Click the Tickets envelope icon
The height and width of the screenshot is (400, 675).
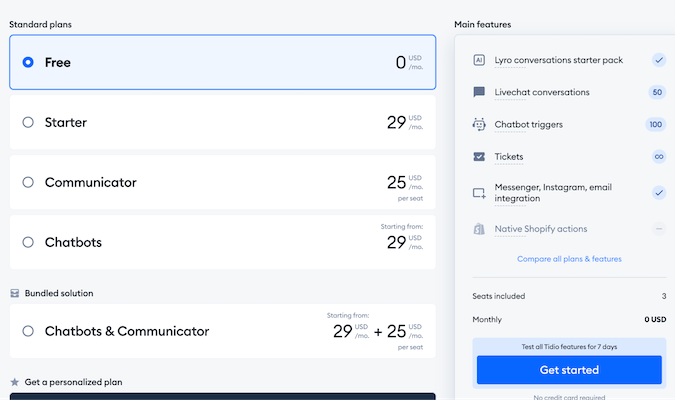pos(478,157)
